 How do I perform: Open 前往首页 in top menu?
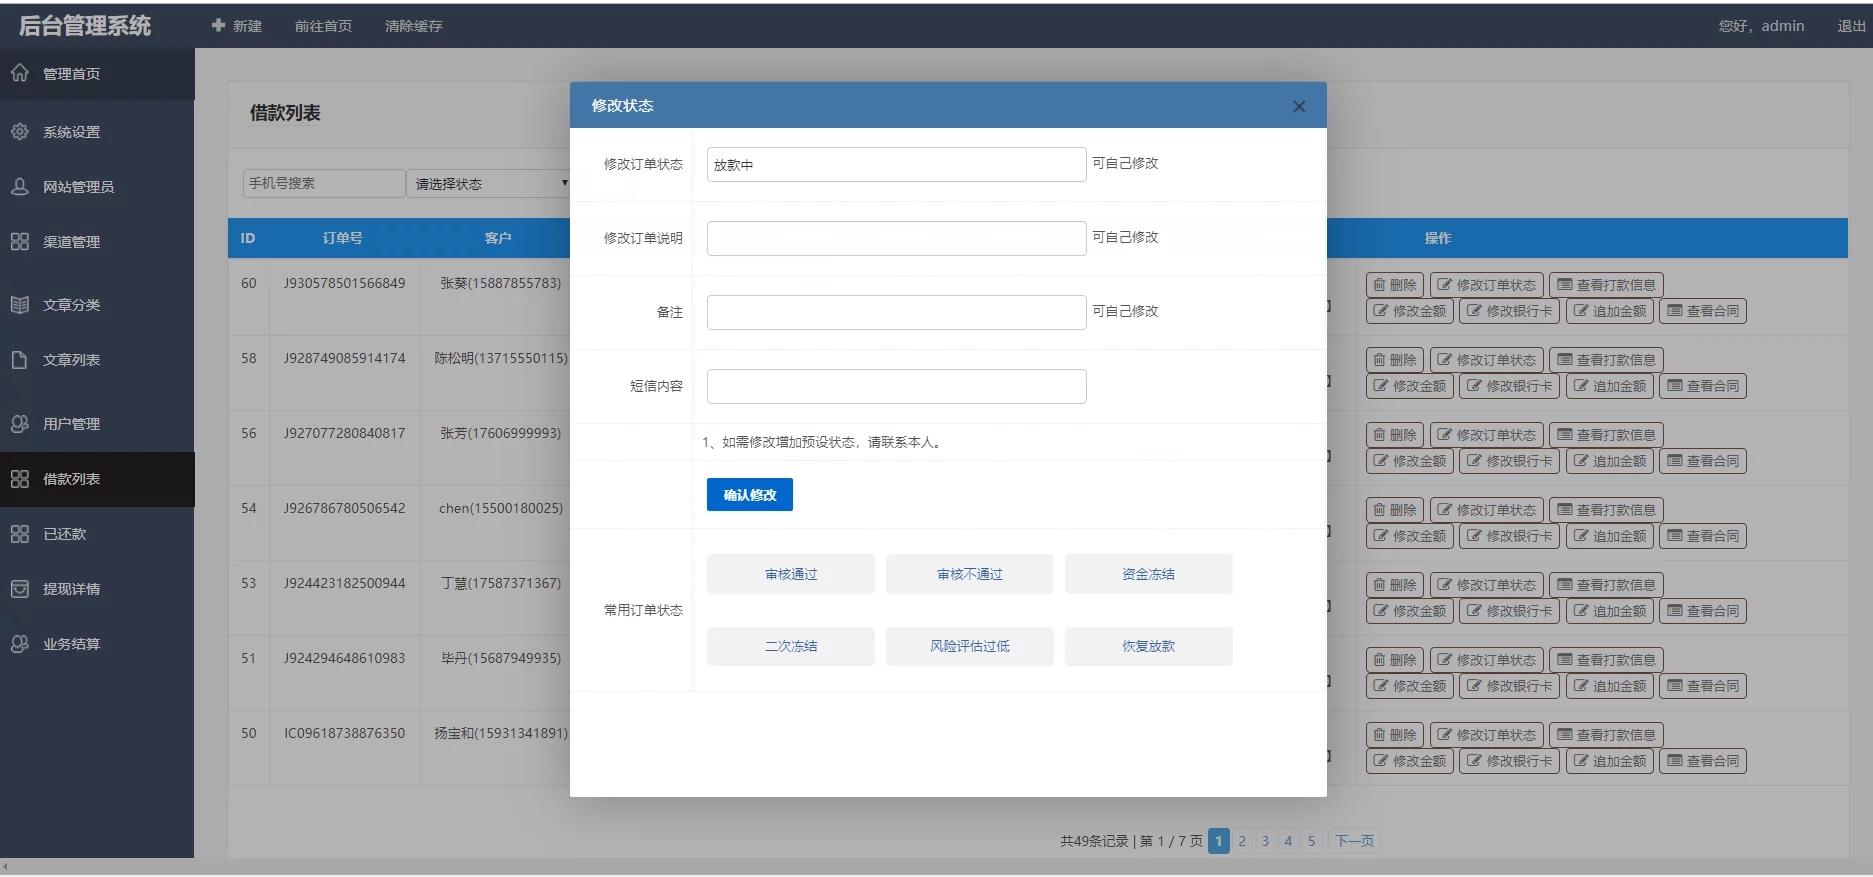tap(323, 26)
